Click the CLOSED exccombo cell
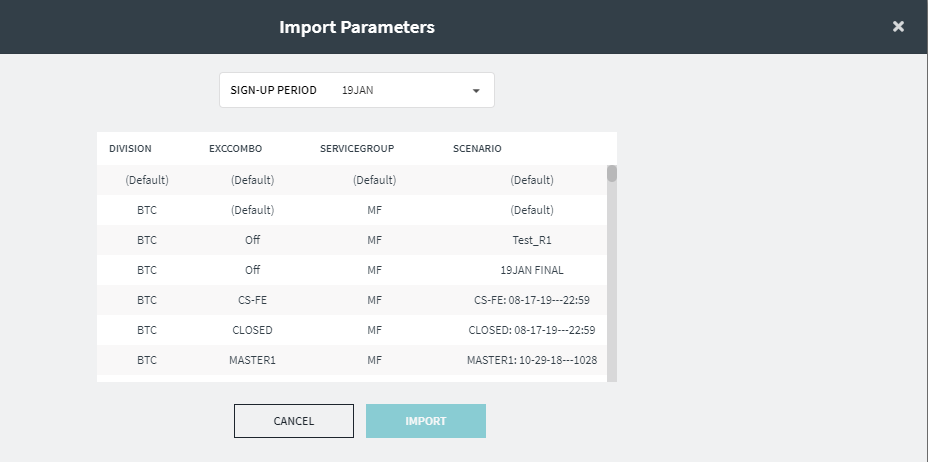 coord(252,330)
